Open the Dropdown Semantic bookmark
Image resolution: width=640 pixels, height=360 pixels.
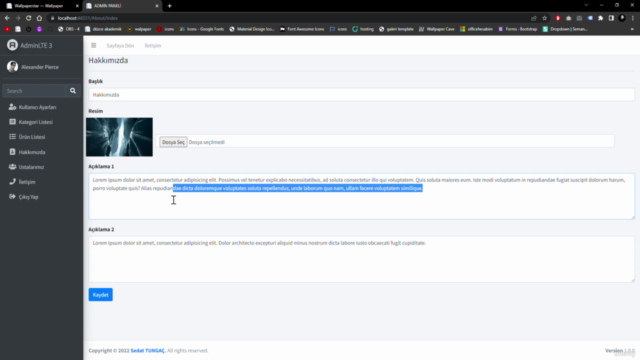pyautogui.click(x=565, y=29)
